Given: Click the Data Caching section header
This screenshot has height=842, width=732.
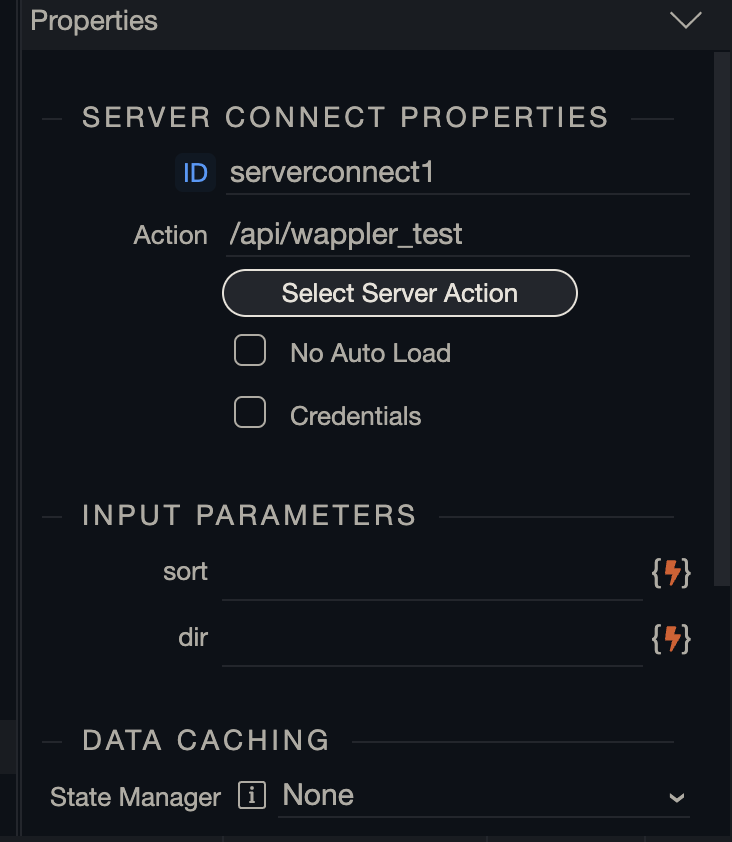Looking at the screenshot, I should (206, 740).
